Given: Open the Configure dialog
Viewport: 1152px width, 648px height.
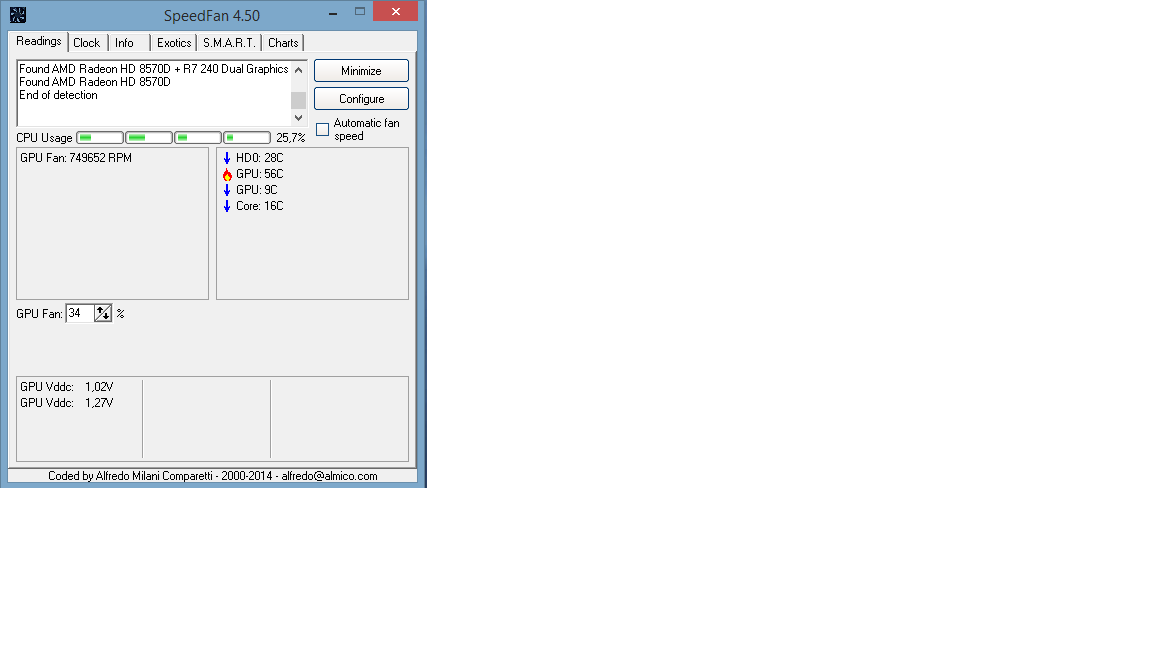Looking at the screenshot, I should point(361,98).
